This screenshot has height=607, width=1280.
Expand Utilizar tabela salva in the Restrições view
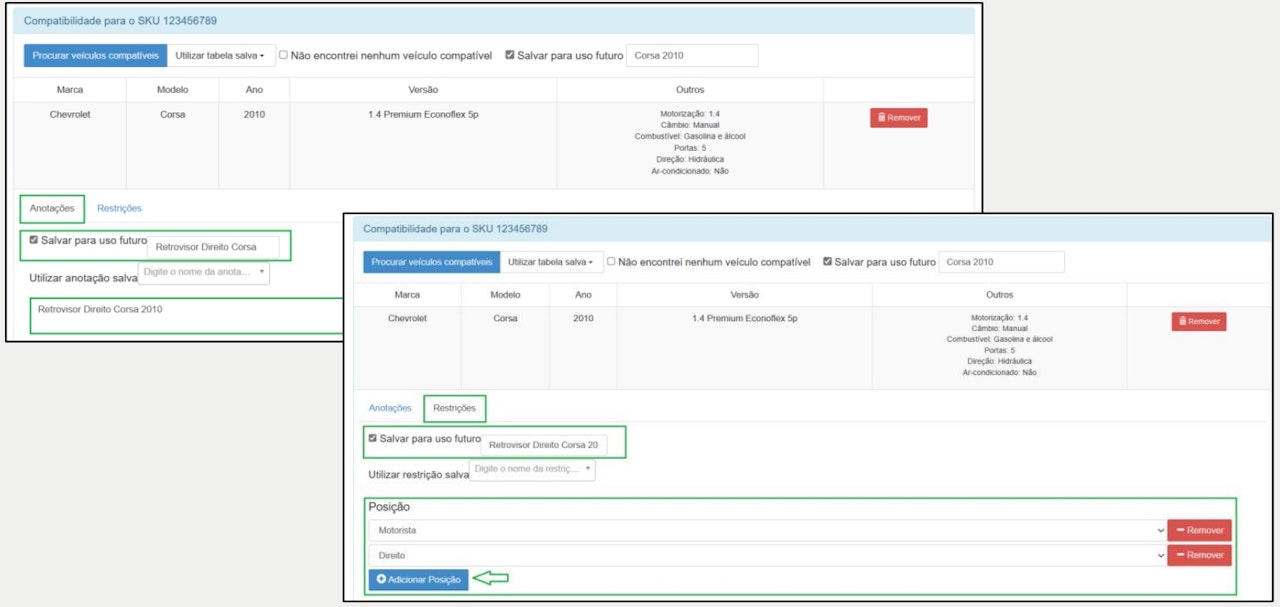549,262
